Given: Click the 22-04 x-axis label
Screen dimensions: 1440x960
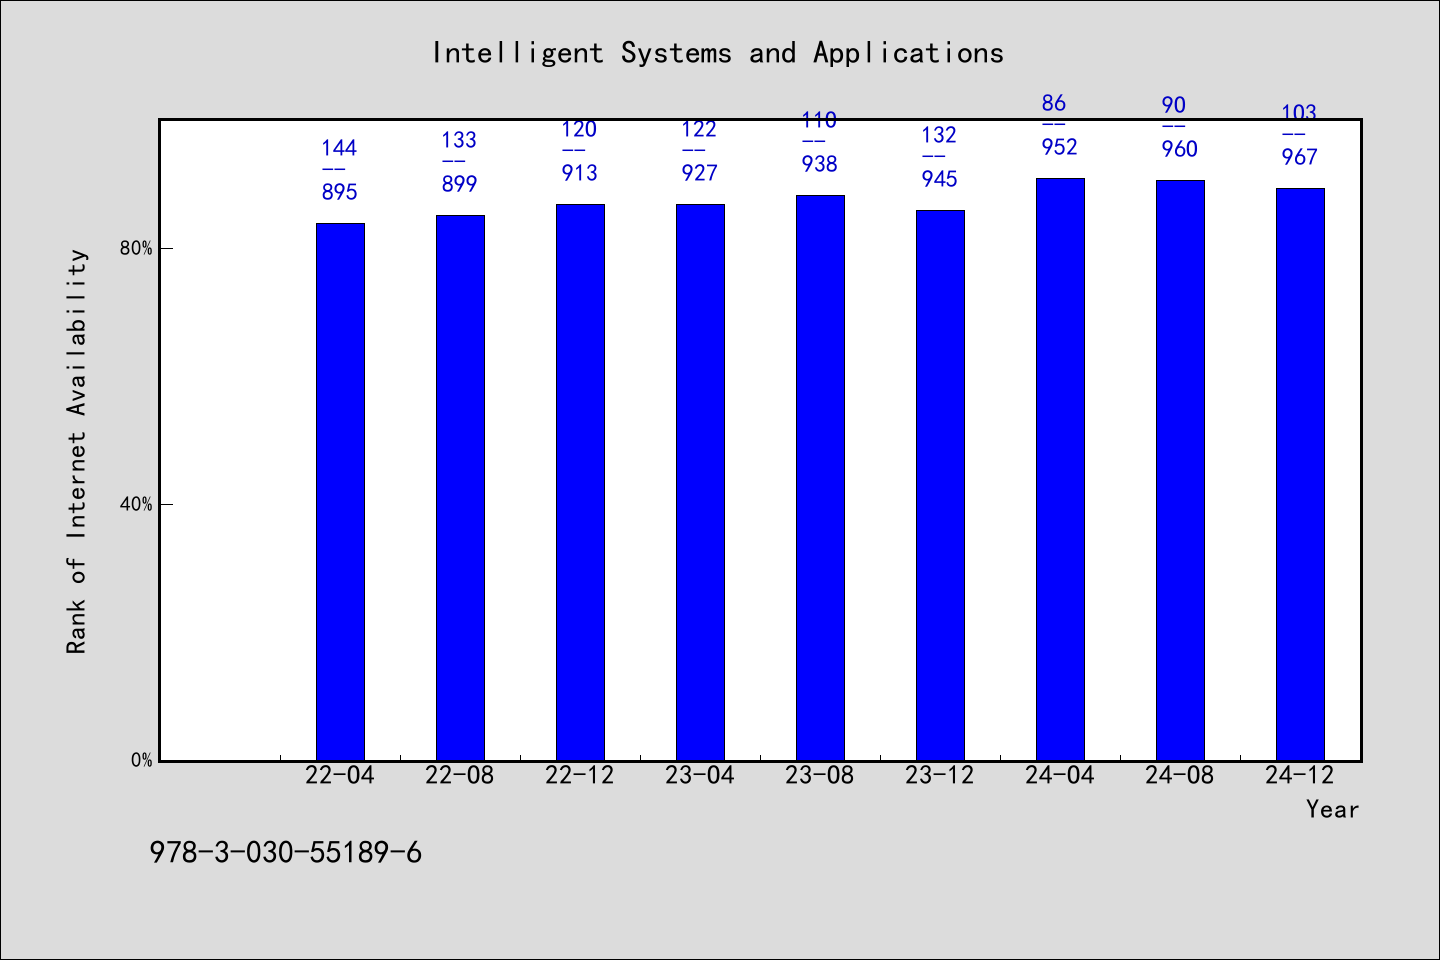Looking at the screenshot, I should (340, 775).
